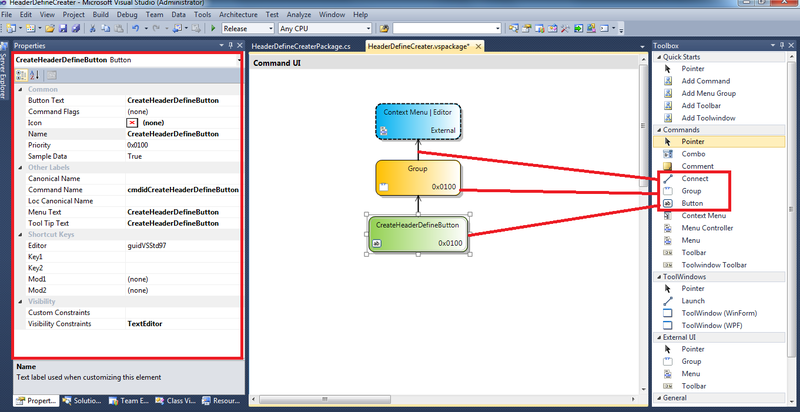Viewport: 800px width, 412px height.
Task: Open the Tools menu
Action: tap(203, 15)
